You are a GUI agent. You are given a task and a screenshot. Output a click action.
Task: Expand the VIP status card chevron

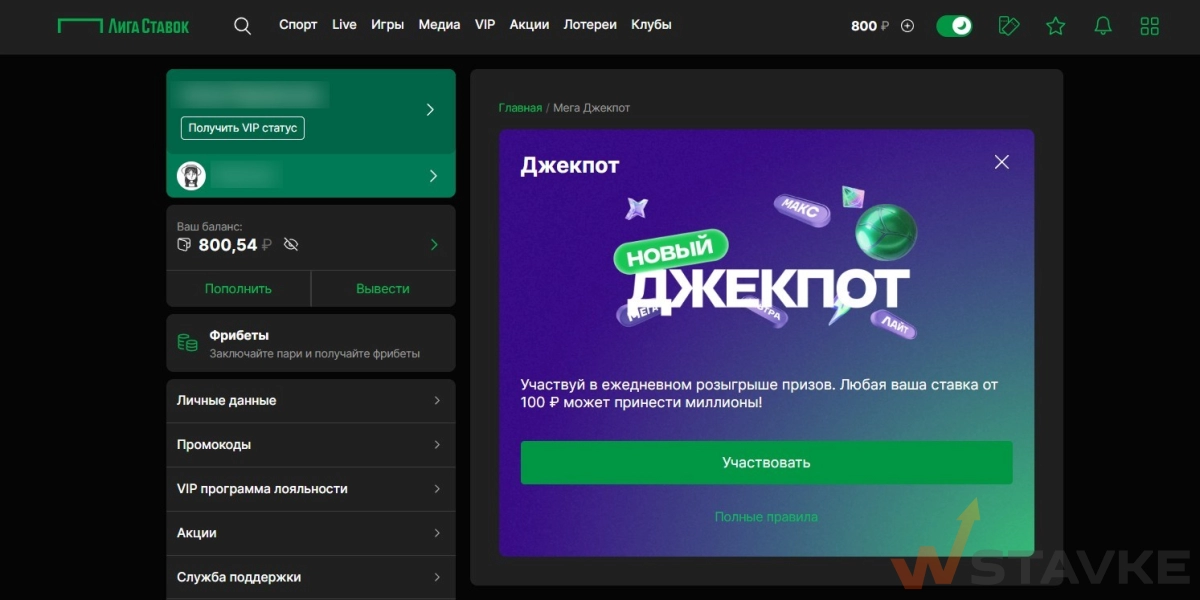click(431, 110)
